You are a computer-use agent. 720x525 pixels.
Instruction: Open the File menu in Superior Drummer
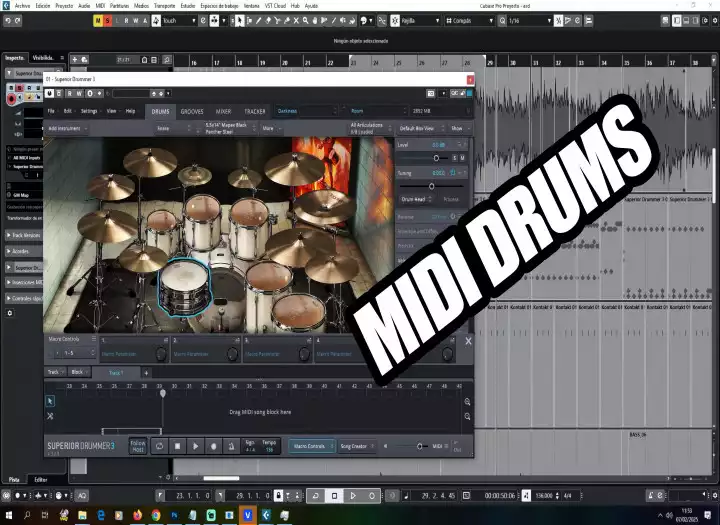click(51, 111)
